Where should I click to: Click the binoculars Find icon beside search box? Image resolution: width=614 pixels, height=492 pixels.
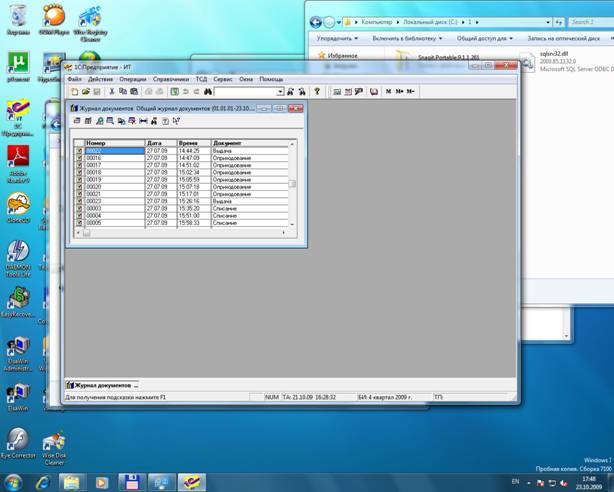[208, 92]
